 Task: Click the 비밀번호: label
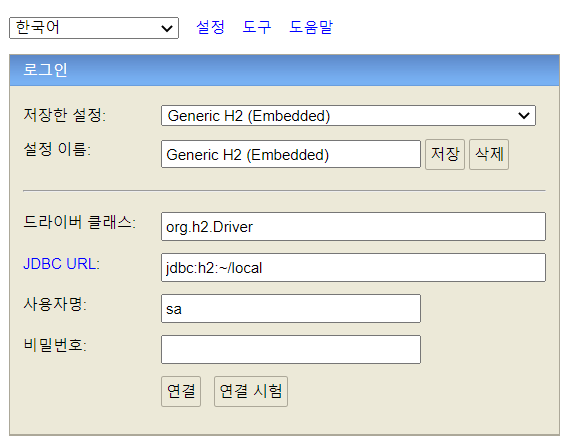point(55,345)
